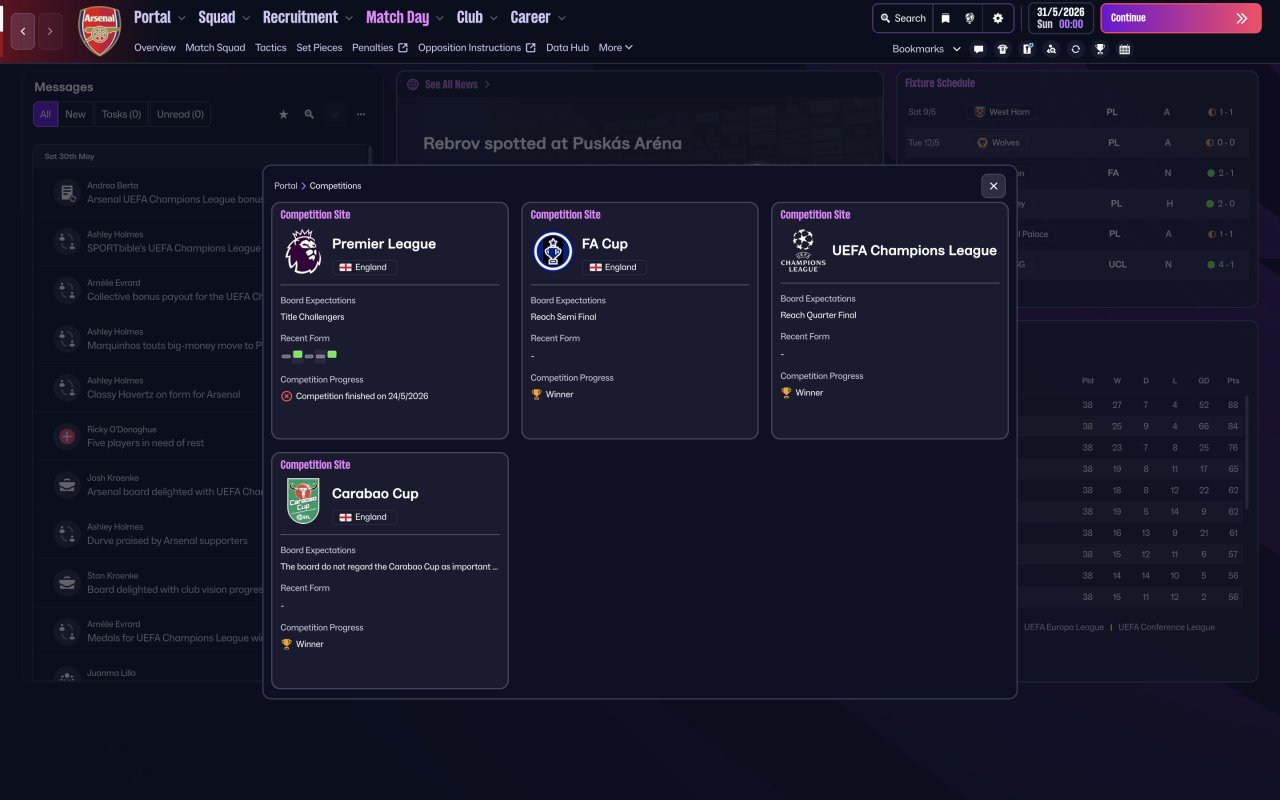
Task: Go back with the left arrow button
Action: [x=22, y=31]
